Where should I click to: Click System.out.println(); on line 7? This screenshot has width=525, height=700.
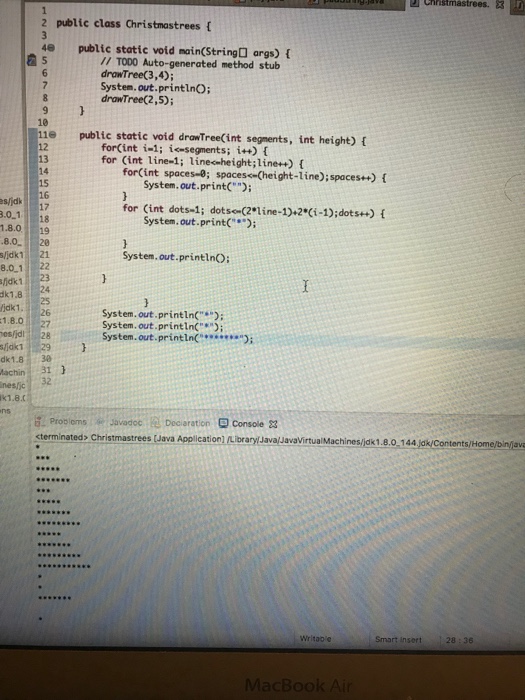point(155,87)
